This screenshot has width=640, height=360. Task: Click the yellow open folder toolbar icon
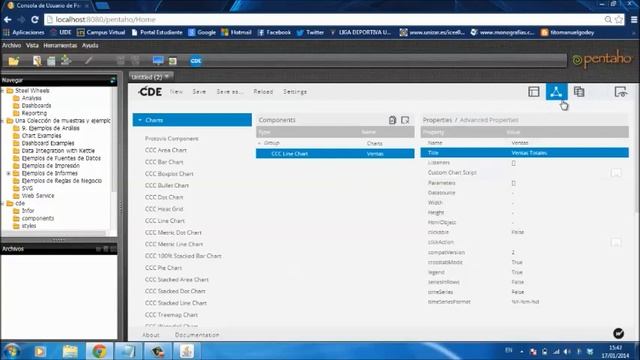14,61
